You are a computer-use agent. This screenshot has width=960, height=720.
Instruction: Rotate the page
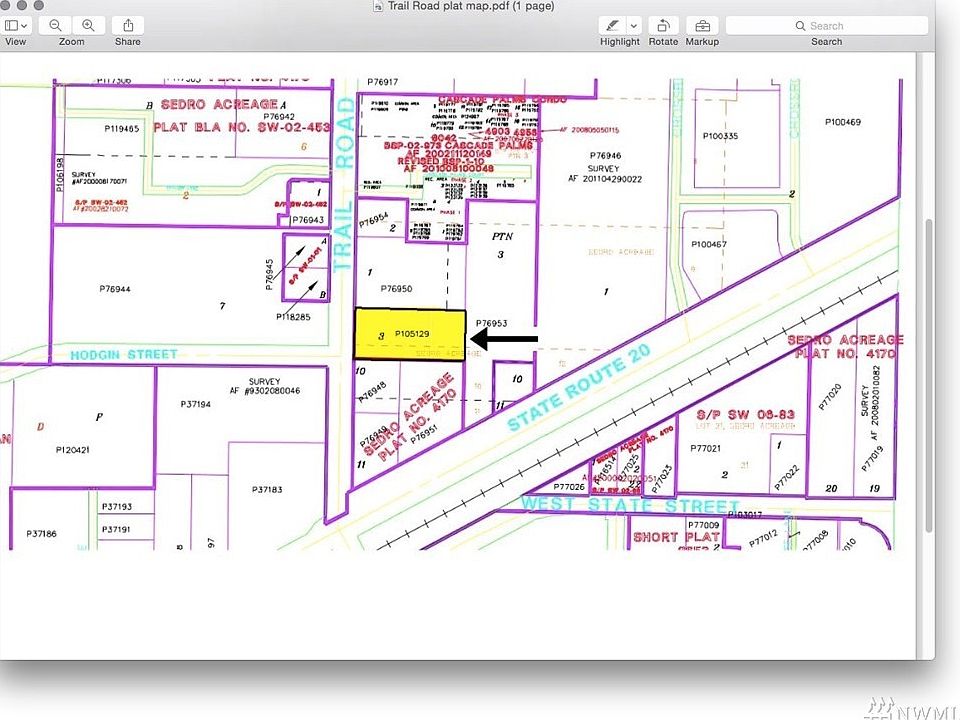pyautogui.click(x=663, y=26)
